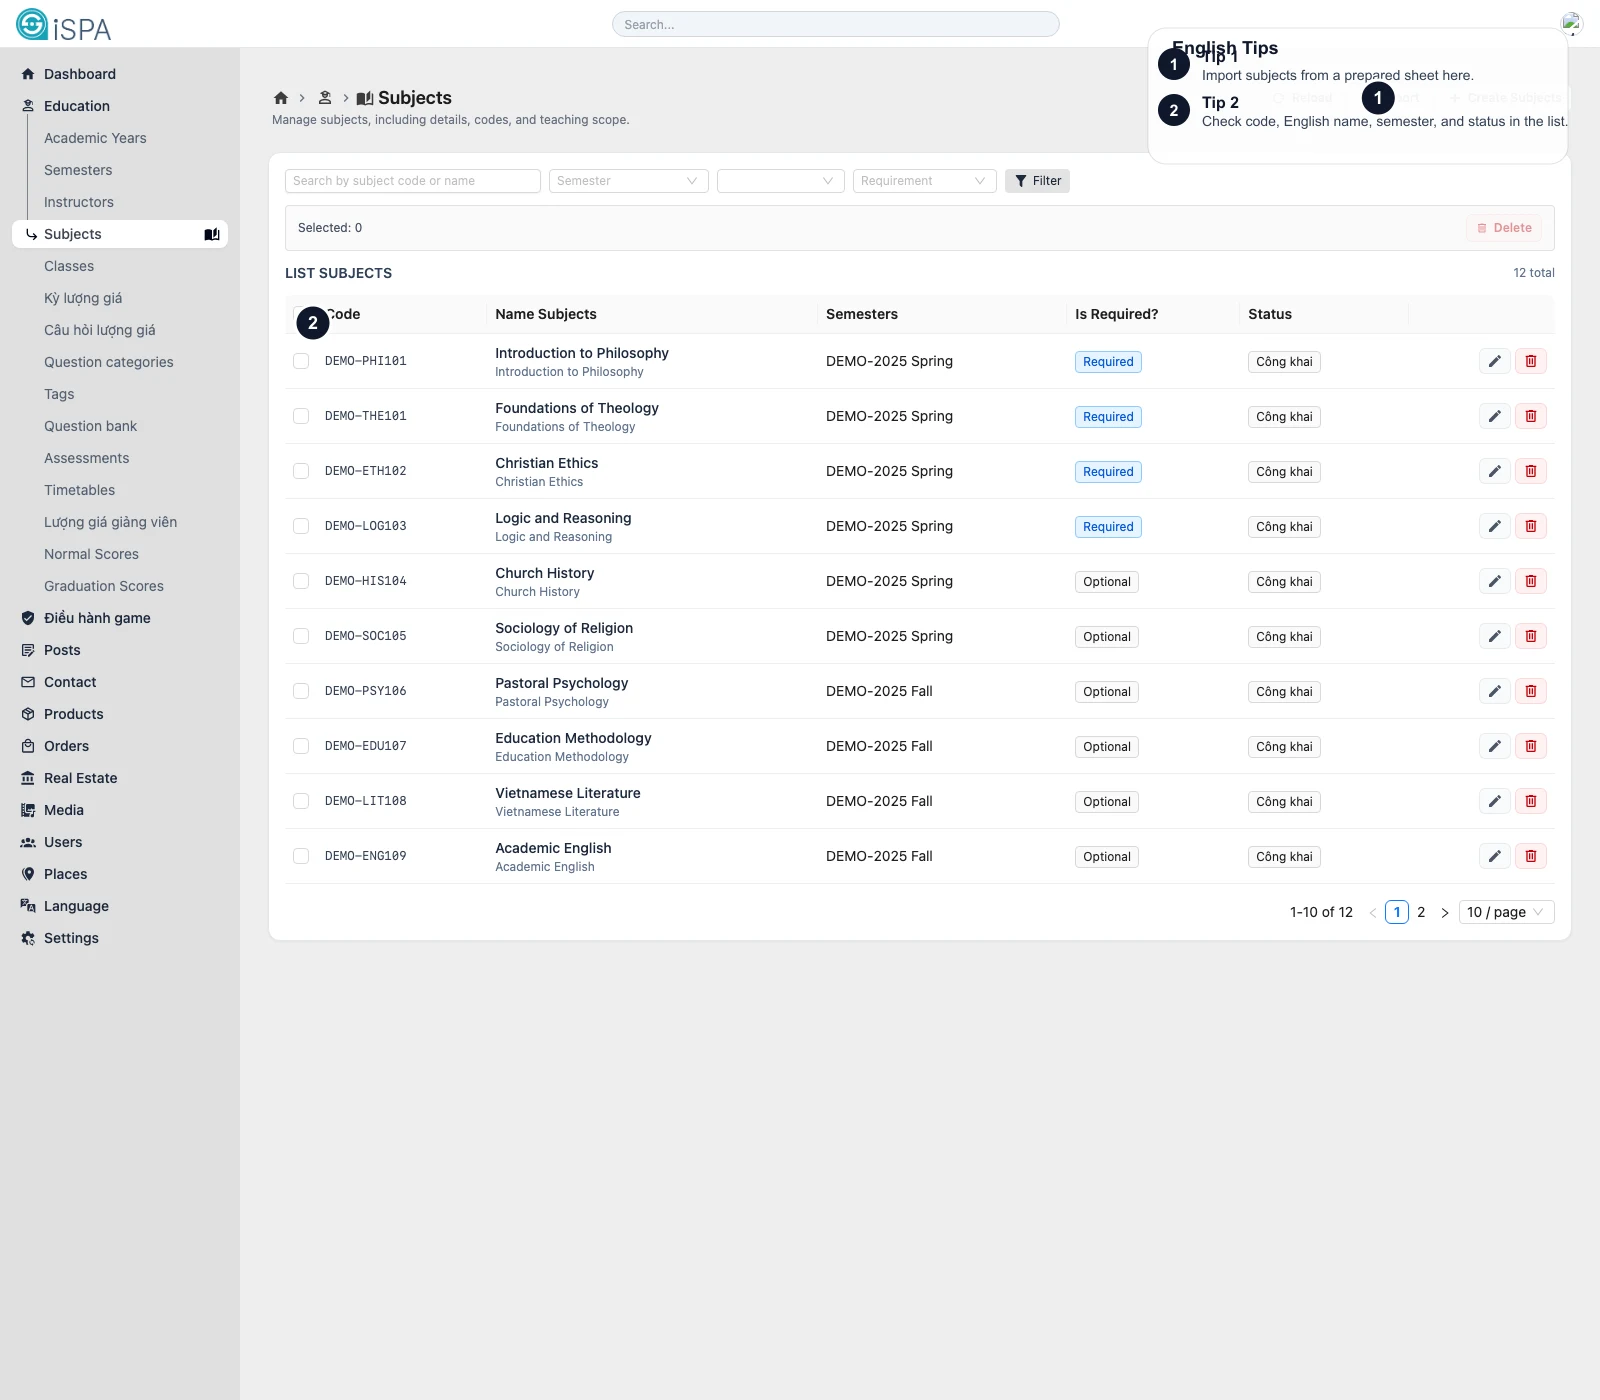Delete the Christian Ethics subject row
The height and width of the screenshot is (1400, 1600).
coord(1530,471)
